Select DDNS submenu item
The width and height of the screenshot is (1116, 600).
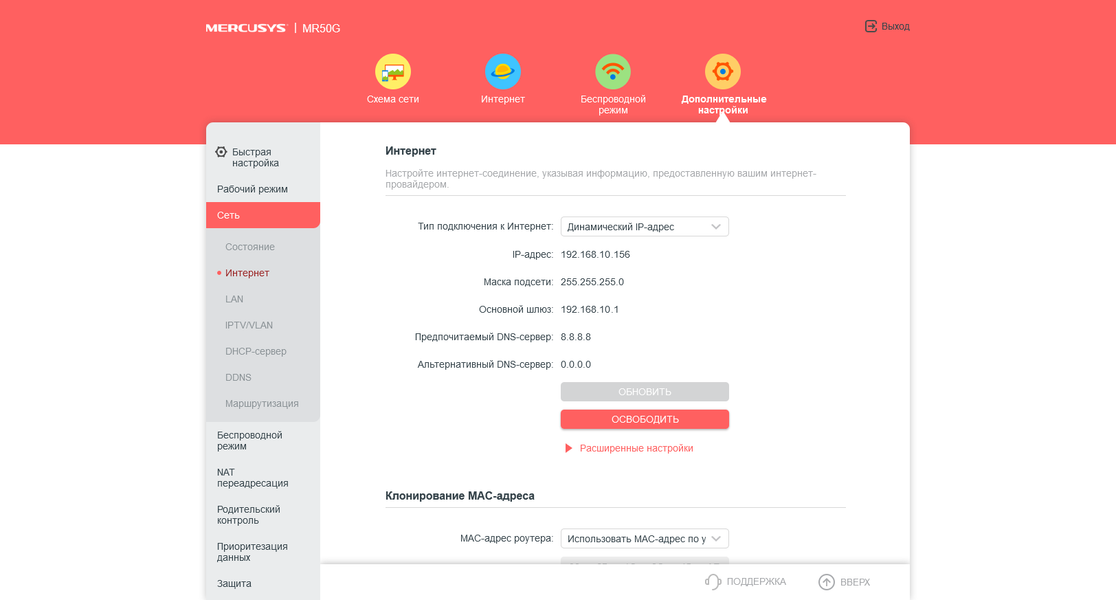(238, 377)
